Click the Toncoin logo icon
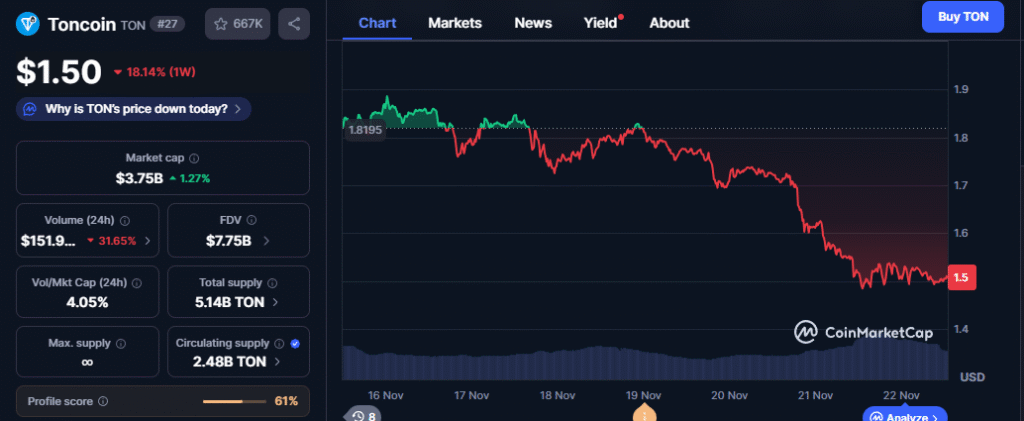 pos(29,23)
